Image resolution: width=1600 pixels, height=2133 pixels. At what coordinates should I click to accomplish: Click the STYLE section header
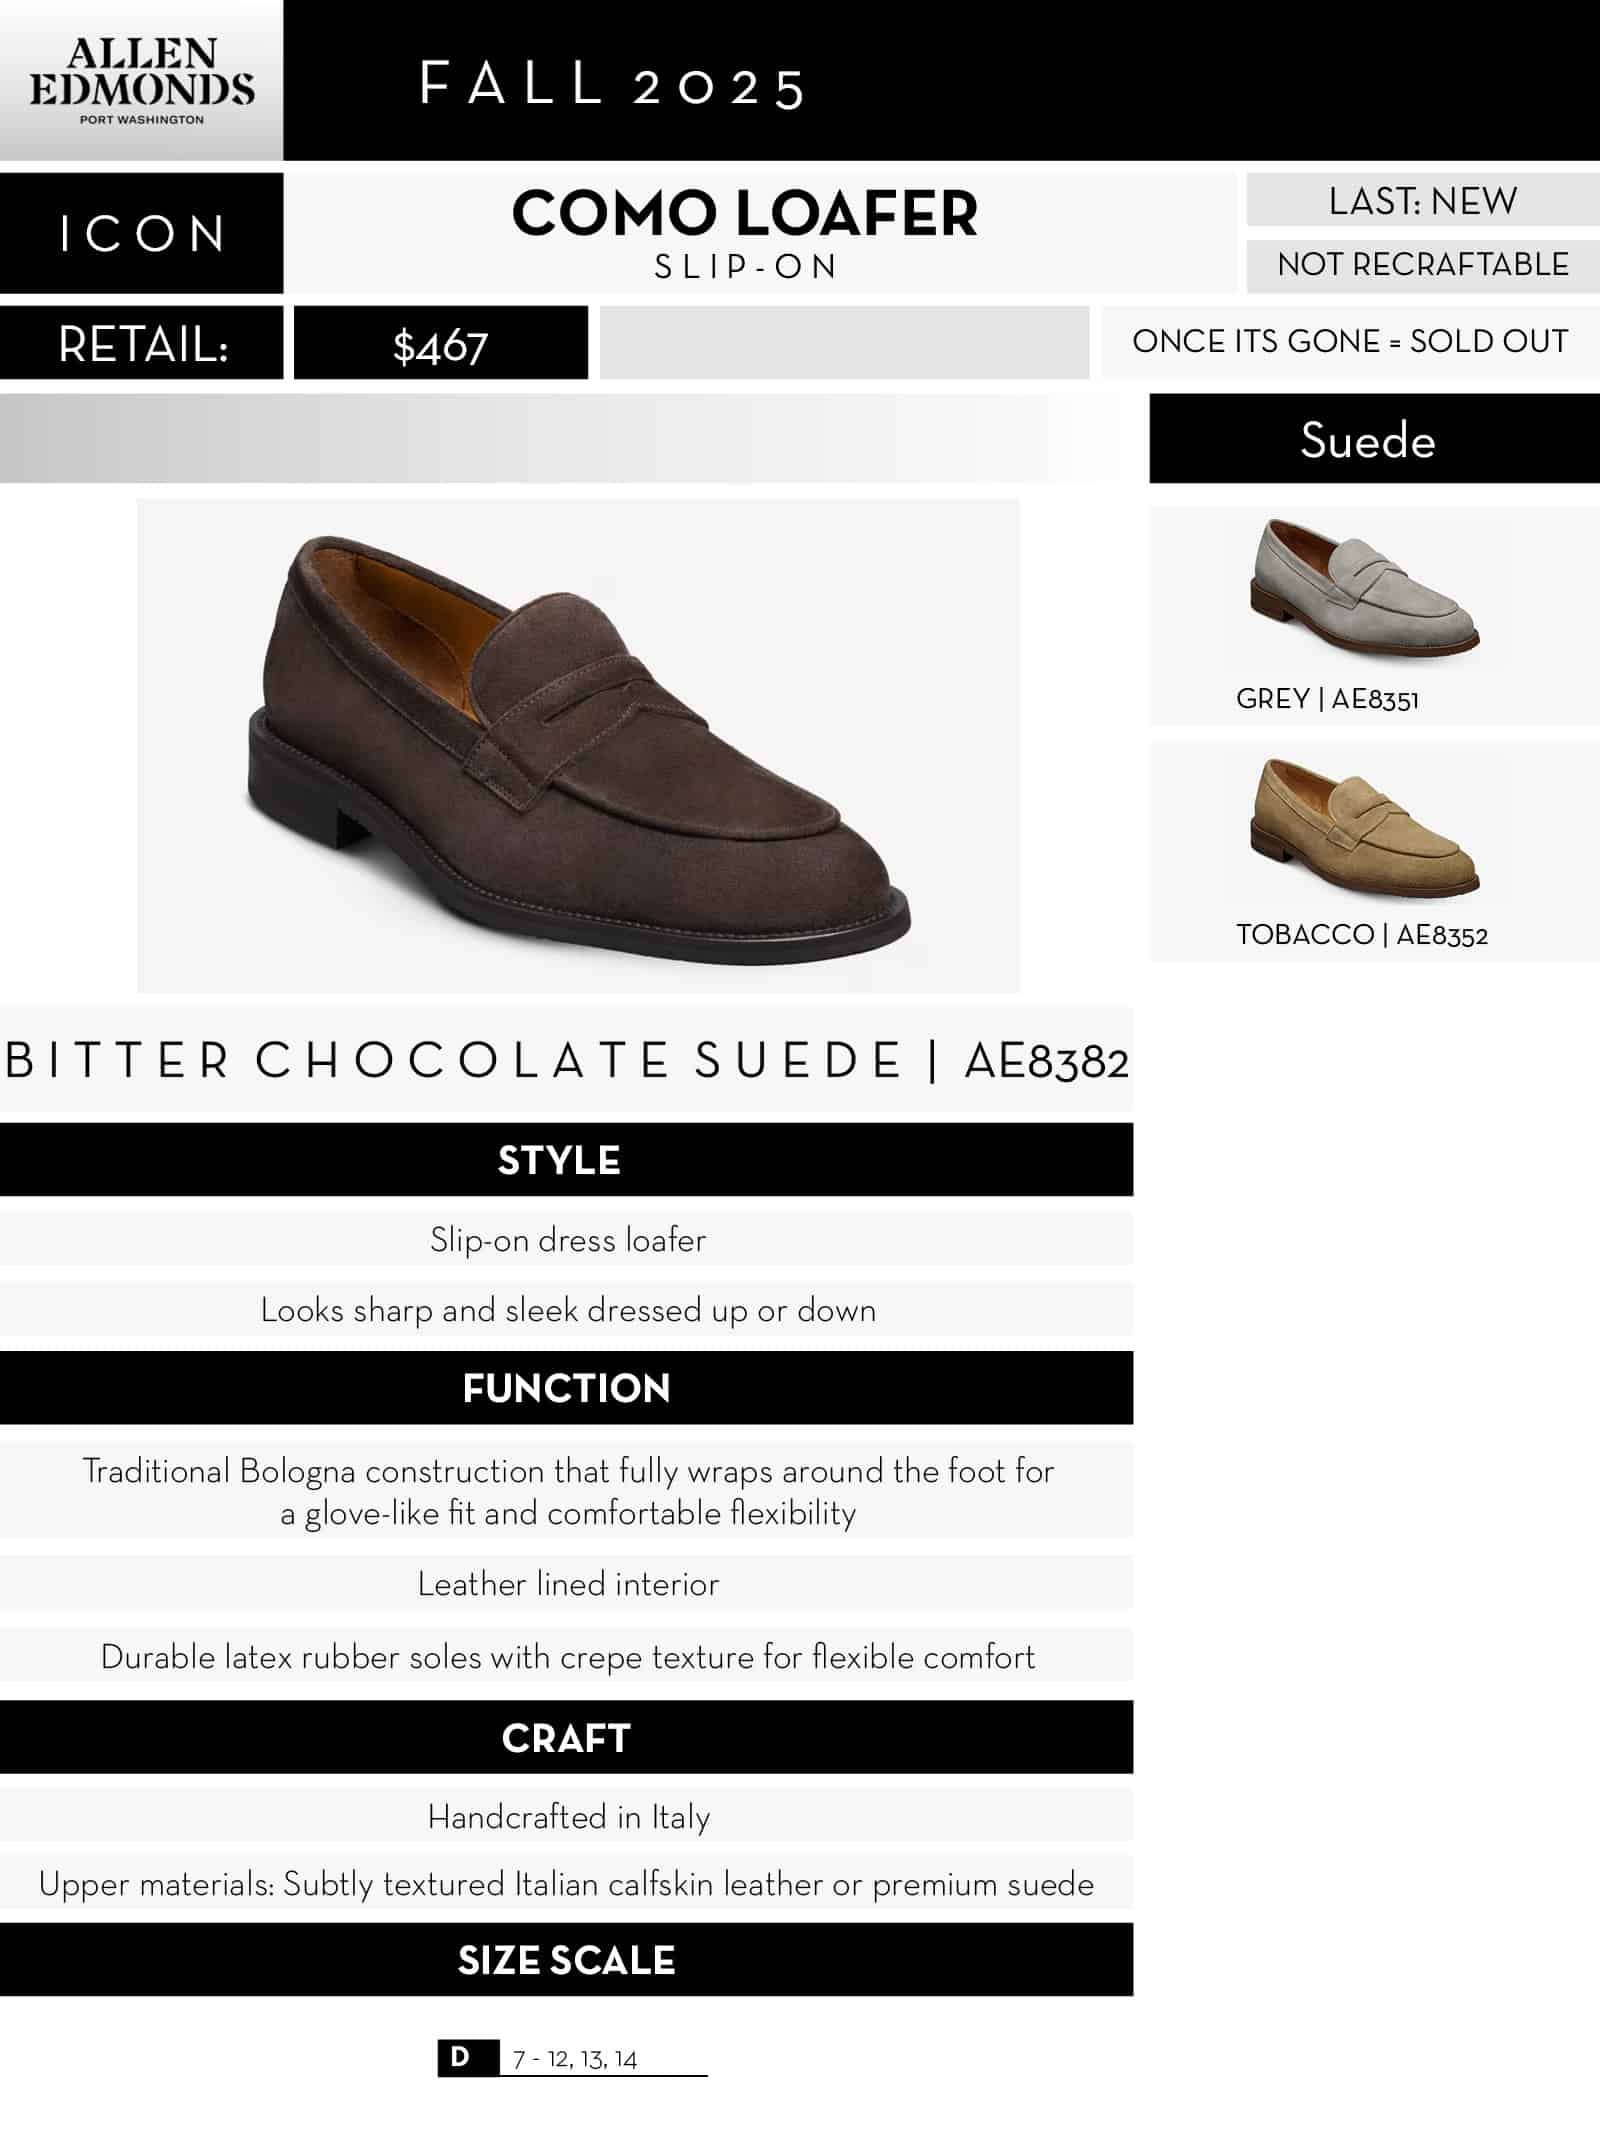tap(566, 1160)
